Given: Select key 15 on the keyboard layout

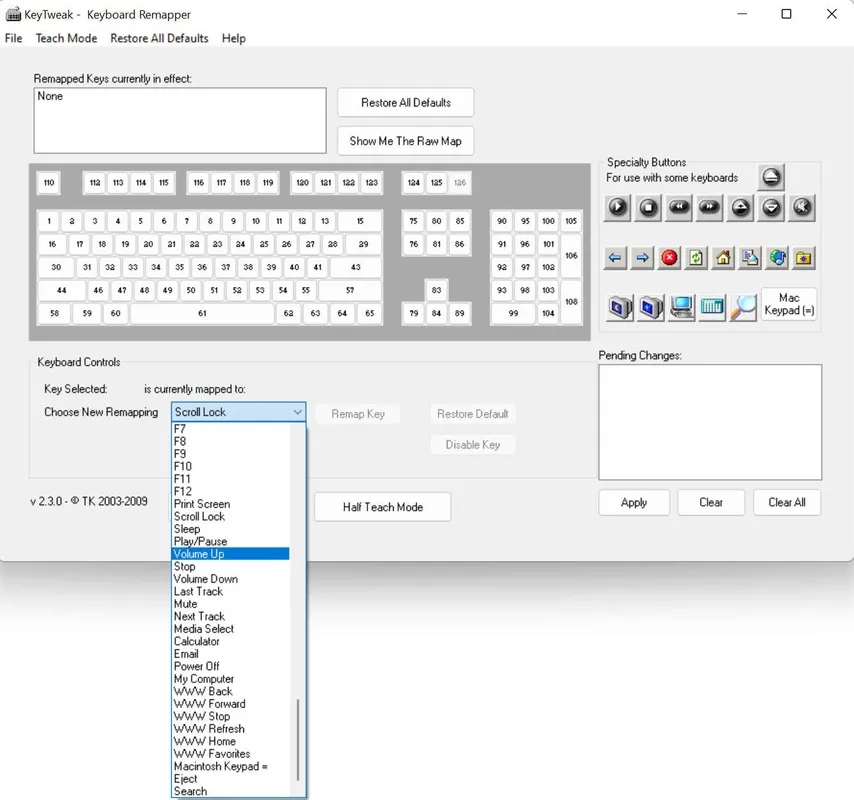Looking at the screenshot, I should coord(360,221).
